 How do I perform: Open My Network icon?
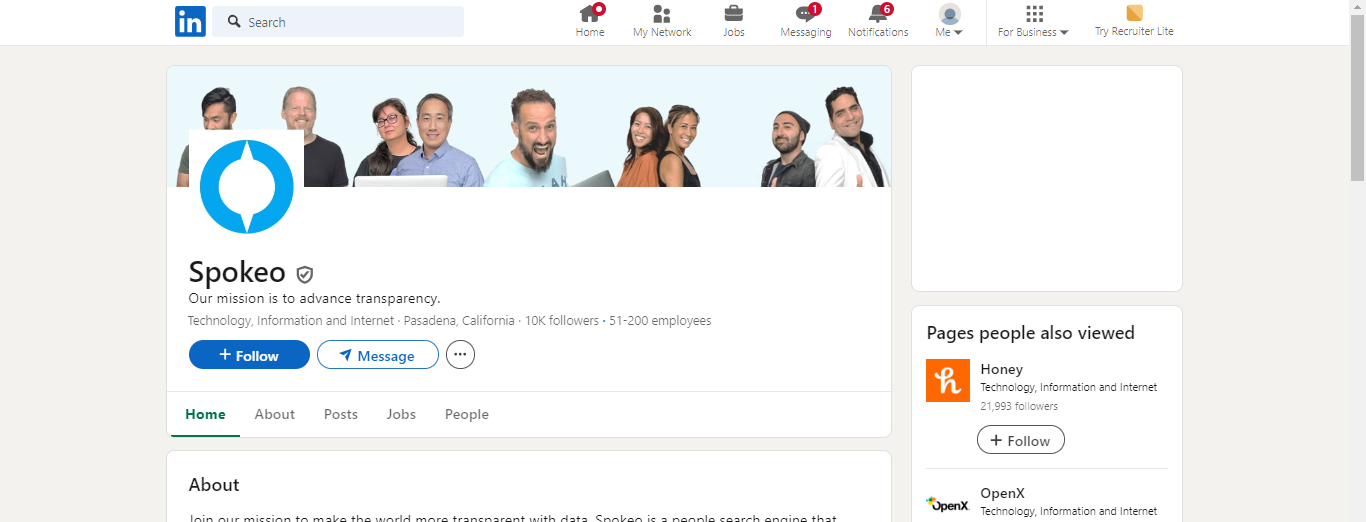(661, 14)
